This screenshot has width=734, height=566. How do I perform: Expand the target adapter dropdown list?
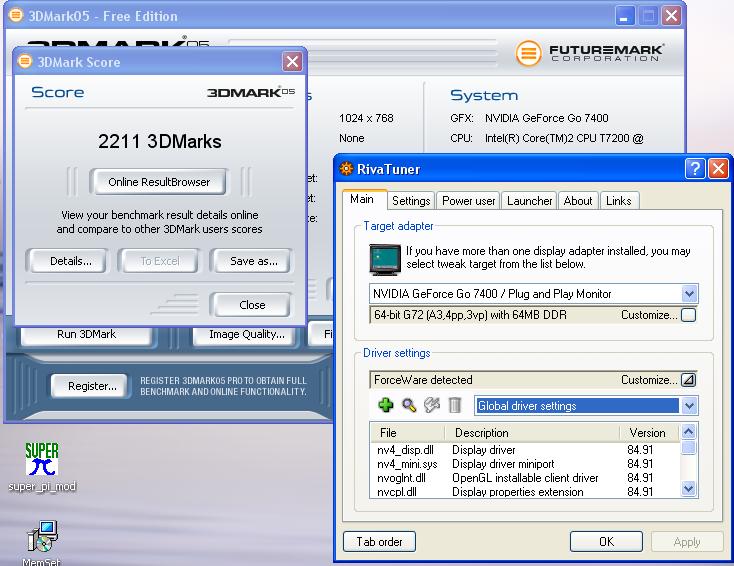tap(689, 294)
